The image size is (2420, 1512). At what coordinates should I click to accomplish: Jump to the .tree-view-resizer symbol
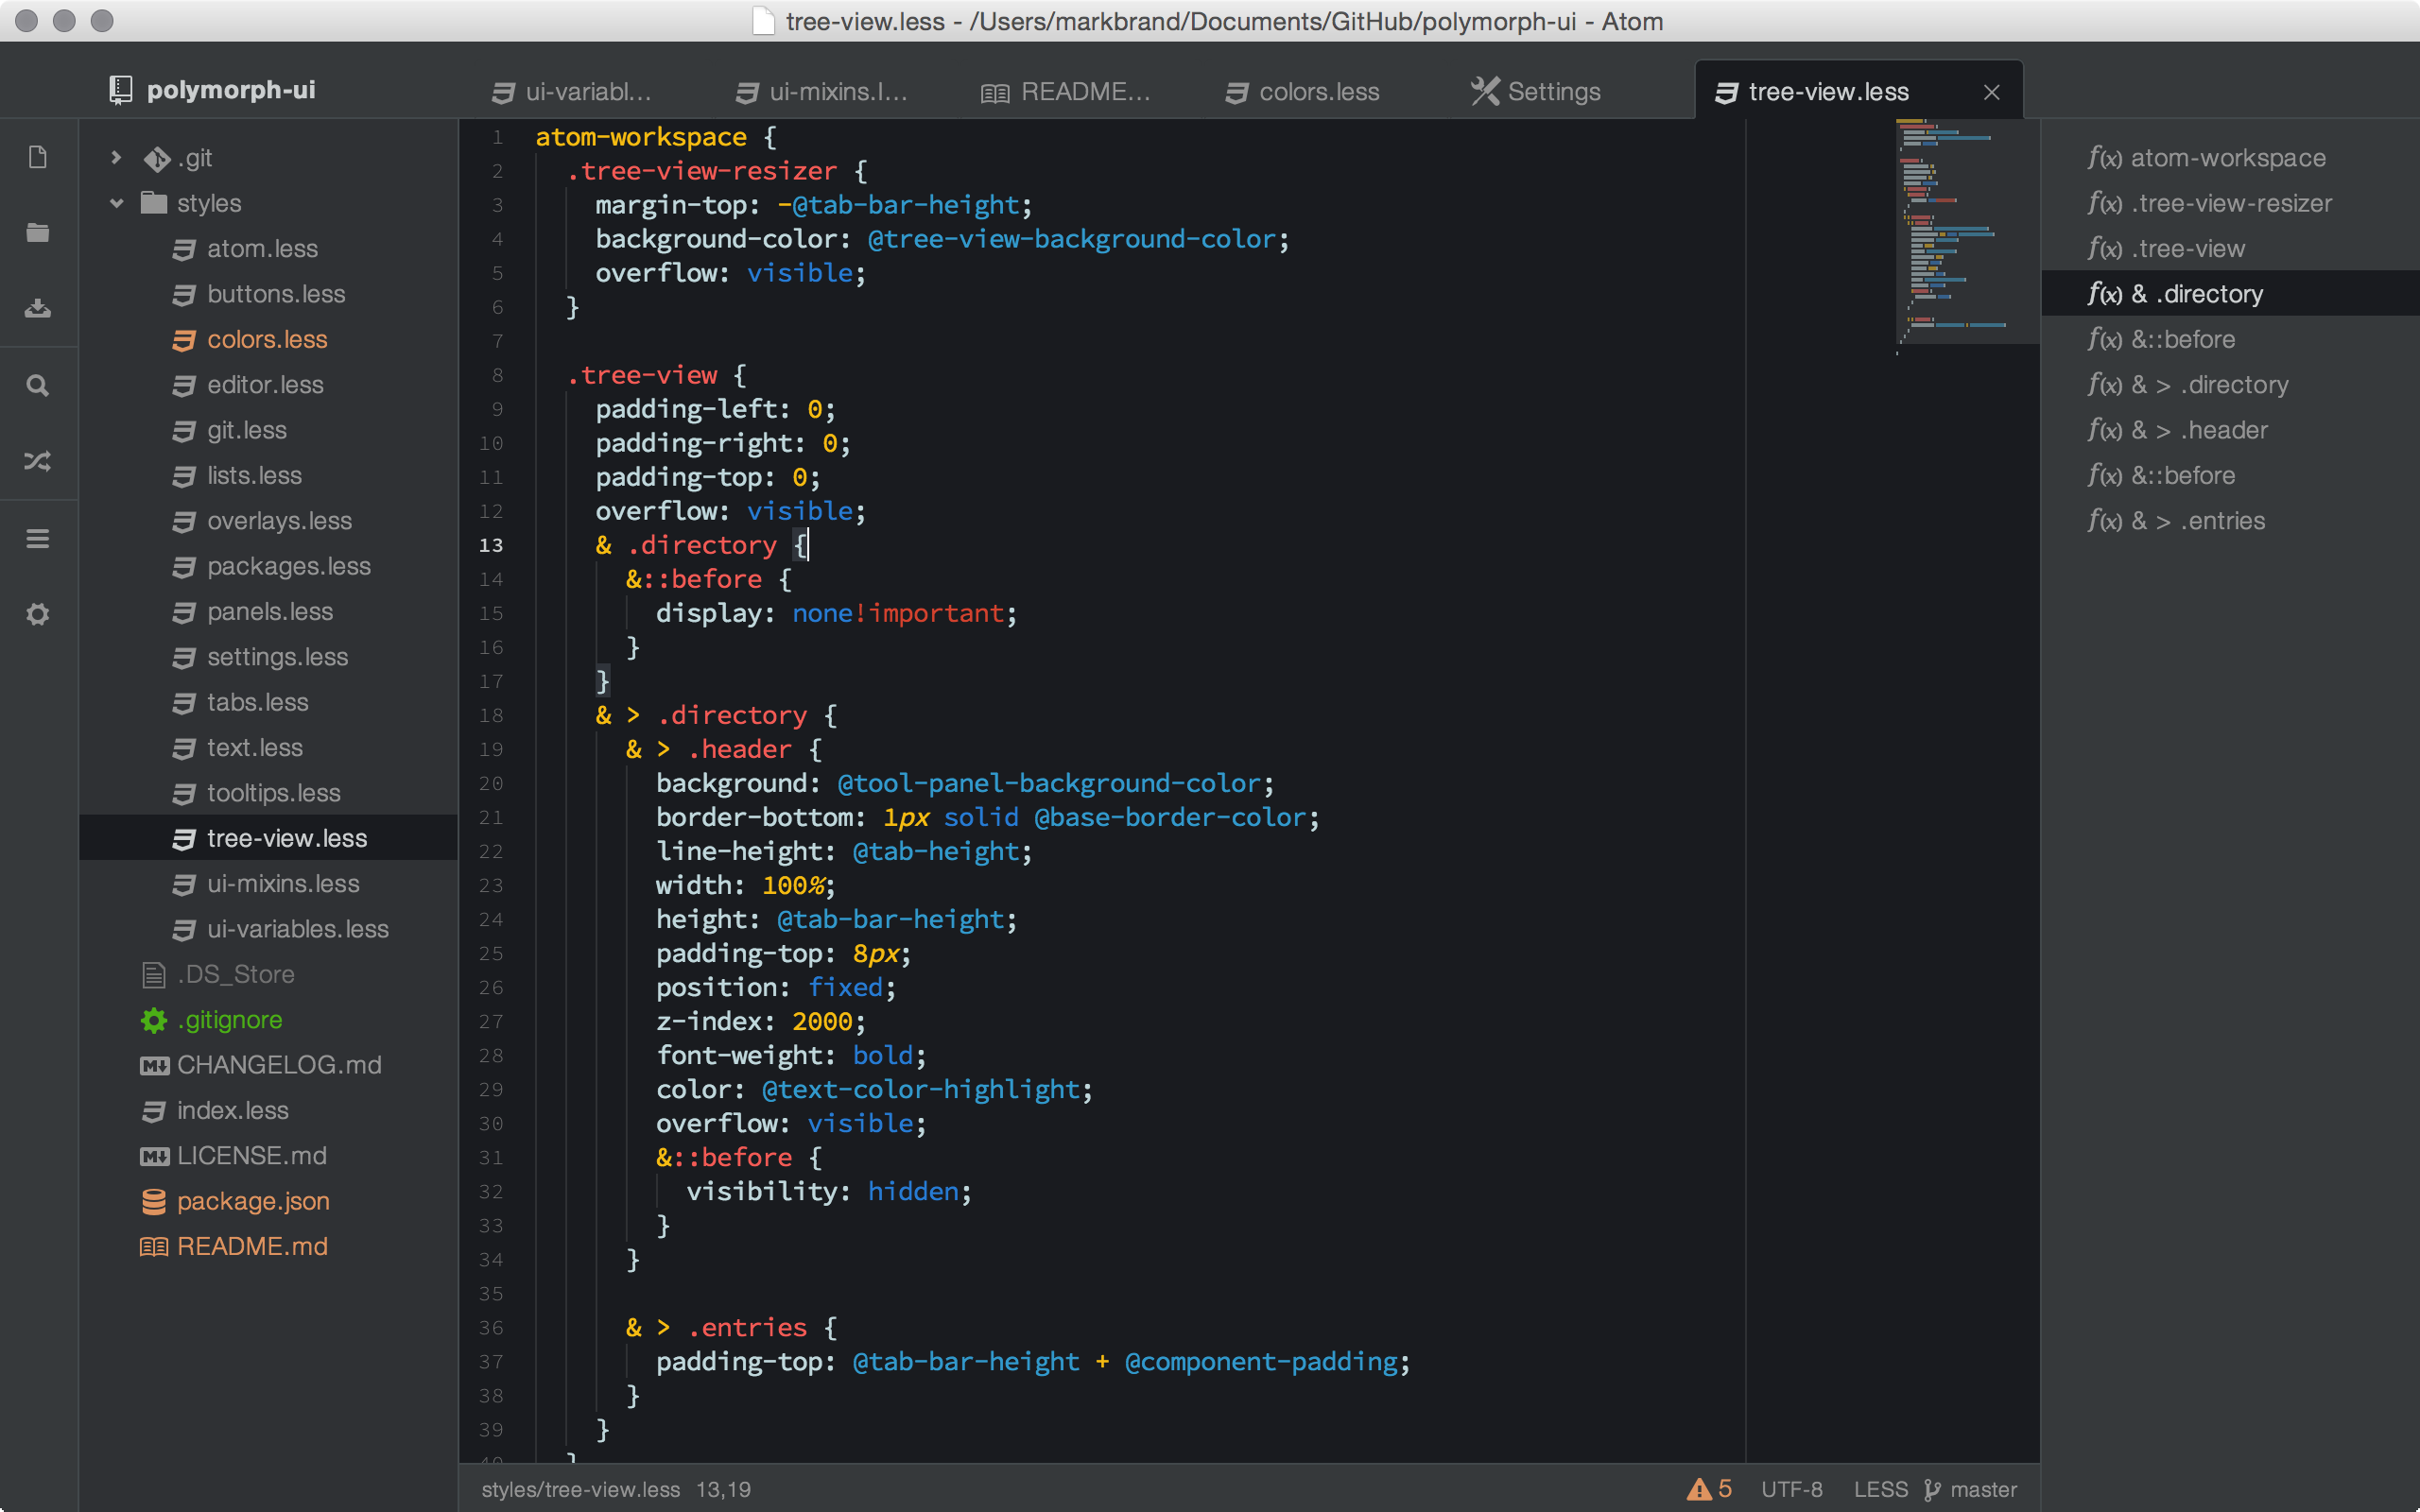[x=2230, y=203]
